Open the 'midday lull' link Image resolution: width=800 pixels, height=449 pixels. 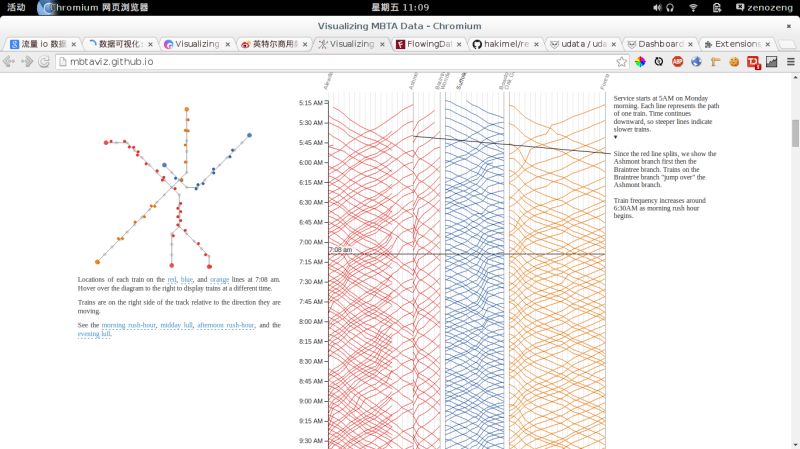coord(177,325)
